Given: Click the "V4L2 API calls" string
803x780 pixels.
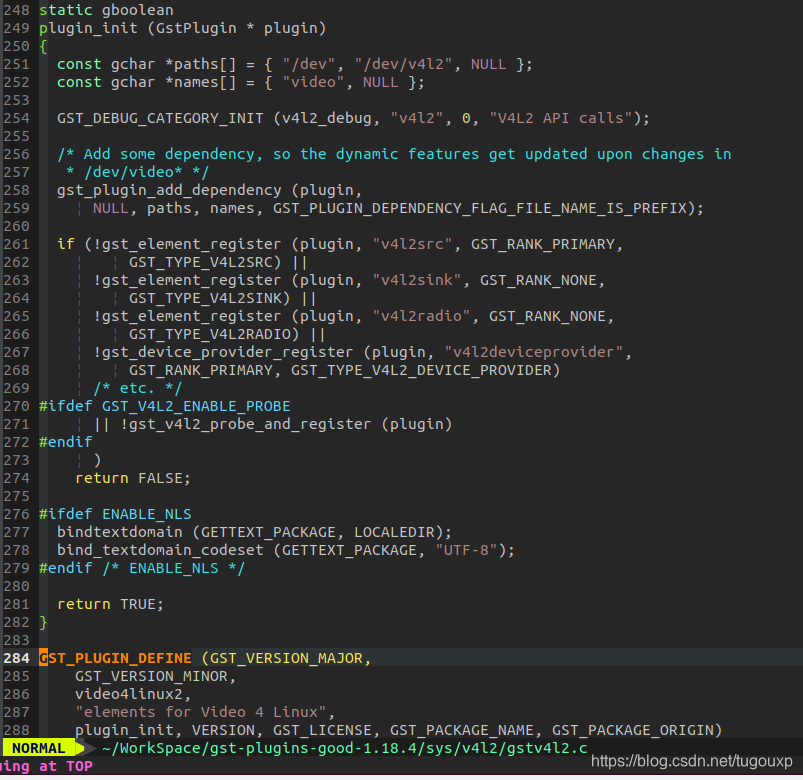Looking at the screenshot, I should click(561, 118).
